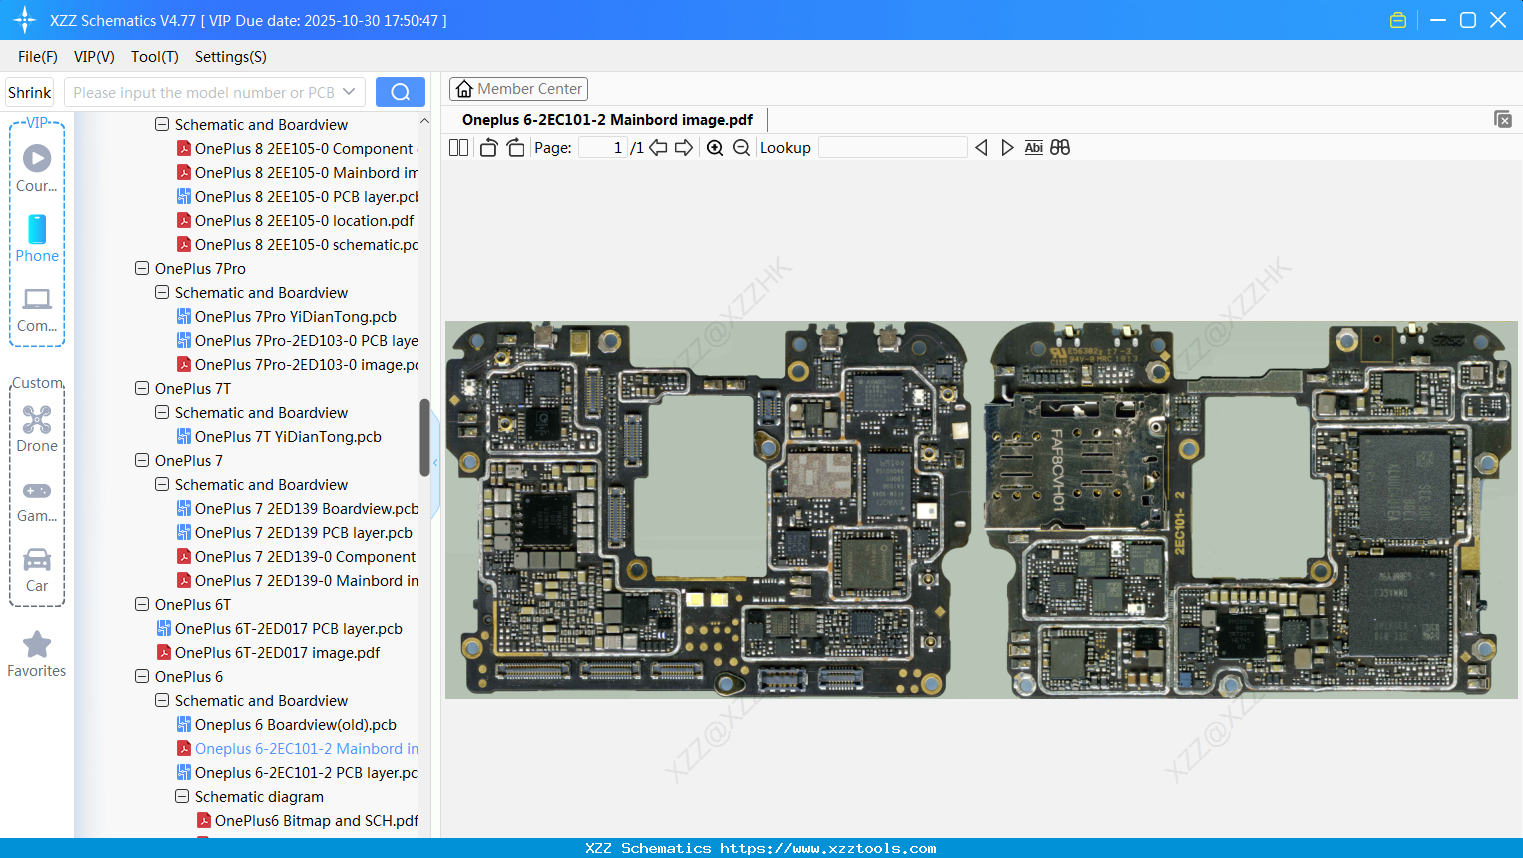Open the search type dropdown arrow
This screenshot has height=858, width=1523.
click(348, 91)
